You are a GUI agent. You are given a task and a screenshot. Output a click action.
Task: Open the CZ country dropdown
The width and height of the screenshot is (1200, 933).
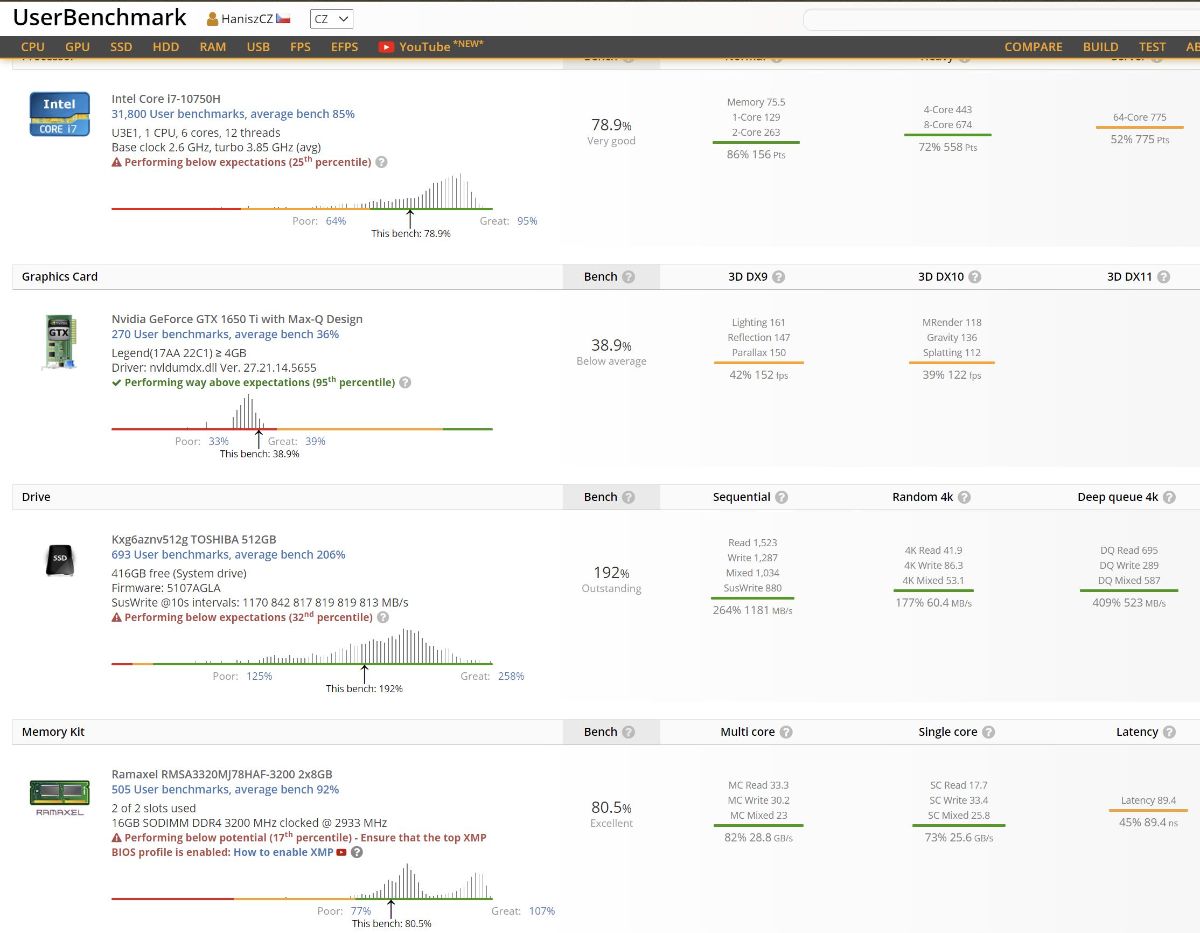pyautogui.click(x=331, y=19)
